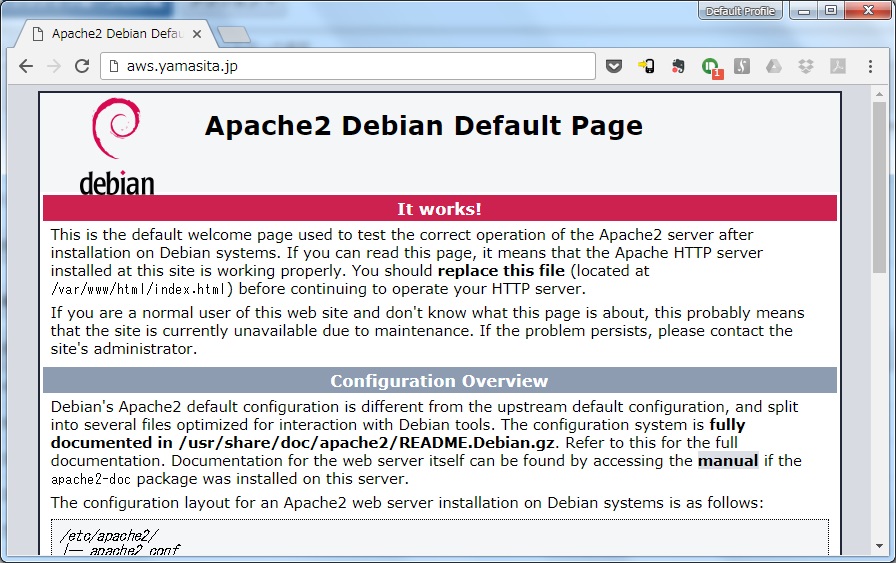Open Dropbox extension icon

(806, 66)
